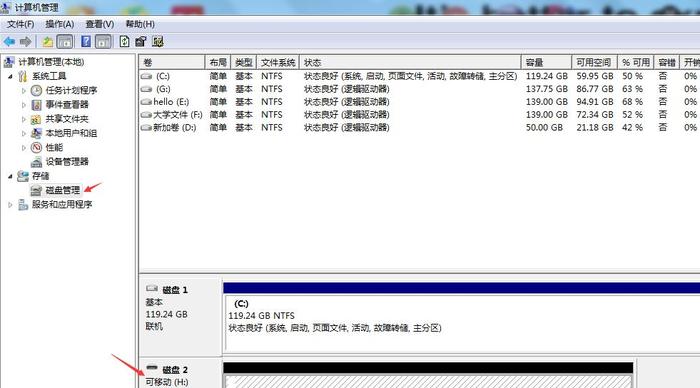The image size is (700, 388).
Task: Click the toolbar icon right of Refresh
Action: tap(141, 42)
